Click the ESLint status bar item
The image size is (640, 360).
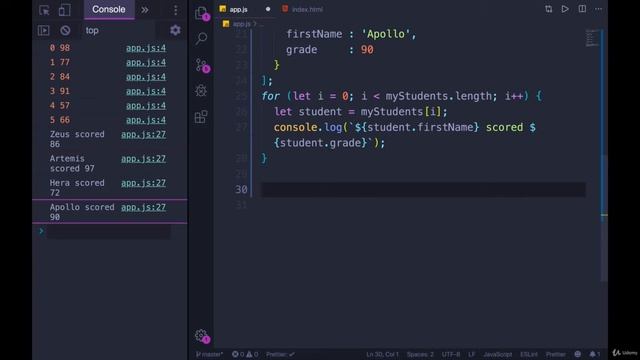[x=529, y=354]
